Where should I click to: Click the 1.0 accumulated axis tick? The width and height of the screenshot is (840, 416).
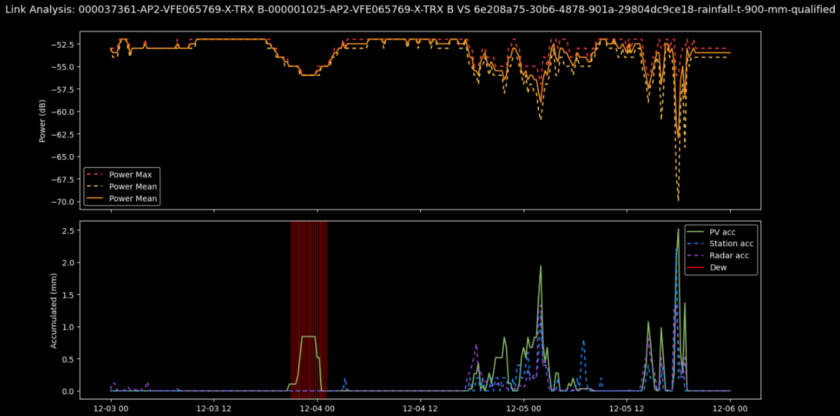click(x=70, y=327)
